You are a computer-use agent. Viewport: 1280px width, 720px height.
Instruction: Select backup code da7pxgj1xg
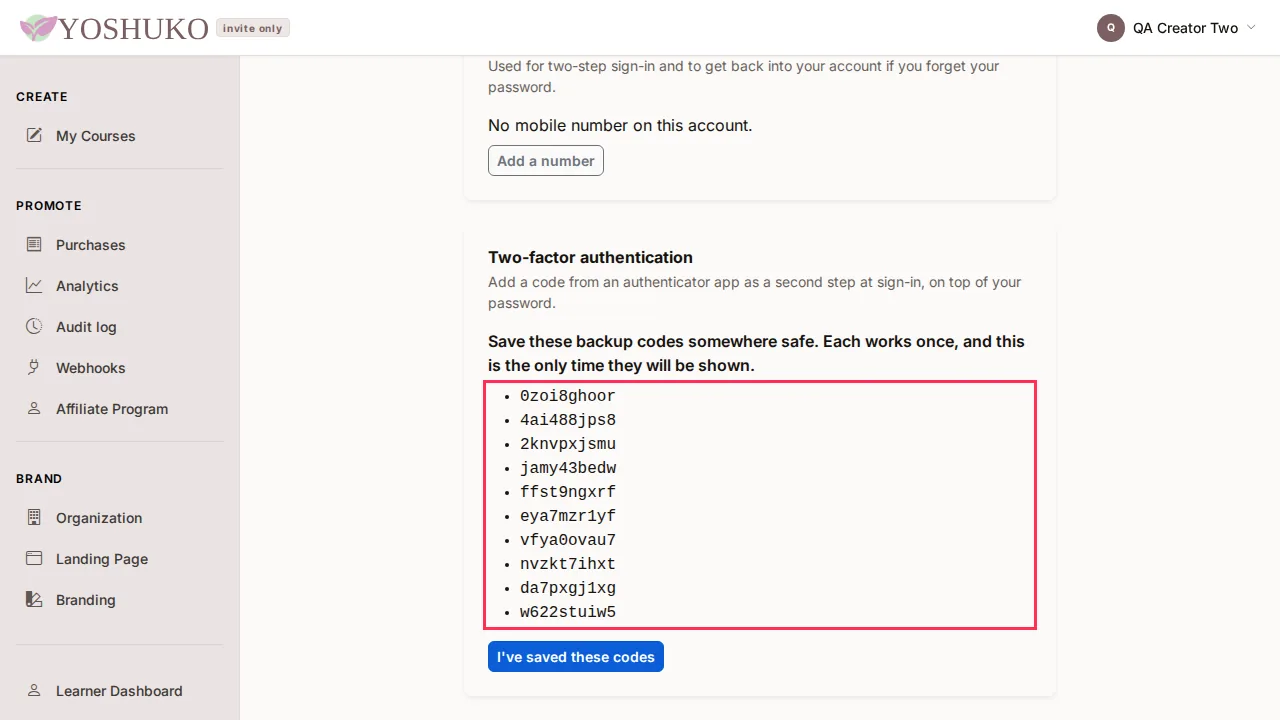click(x=568, y=588)
